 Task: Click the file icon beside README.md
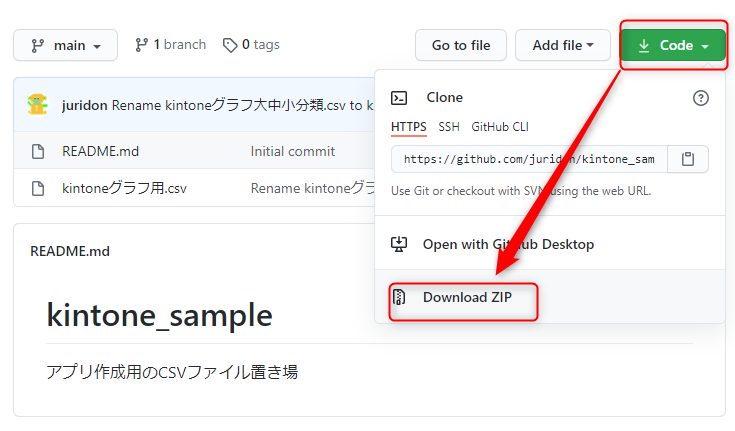pyautogui.click(x=38, y=151)
